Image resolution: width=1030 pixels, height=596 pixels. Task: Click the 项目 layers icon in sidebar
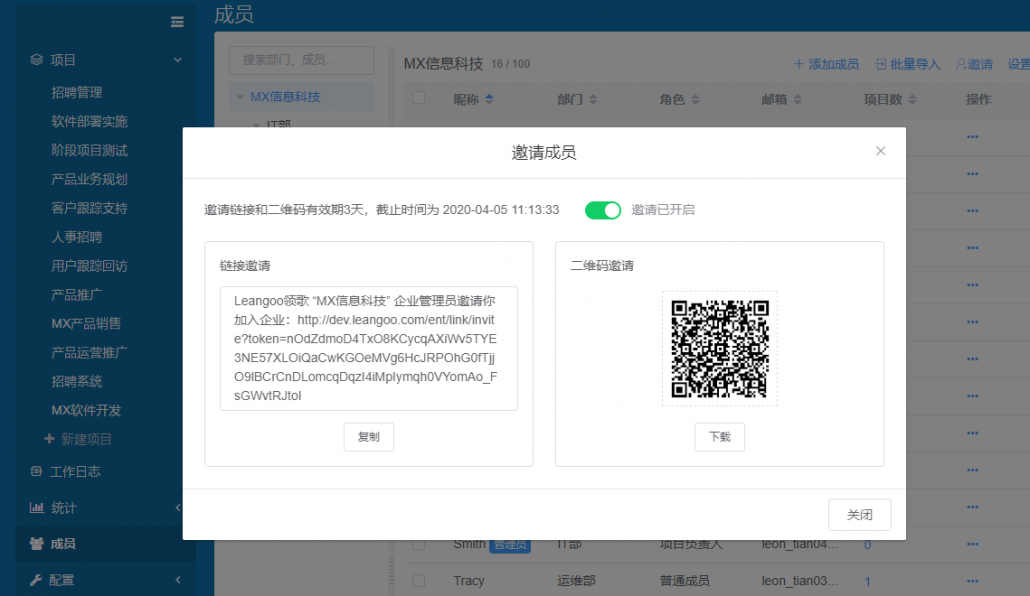coord(37,60)
